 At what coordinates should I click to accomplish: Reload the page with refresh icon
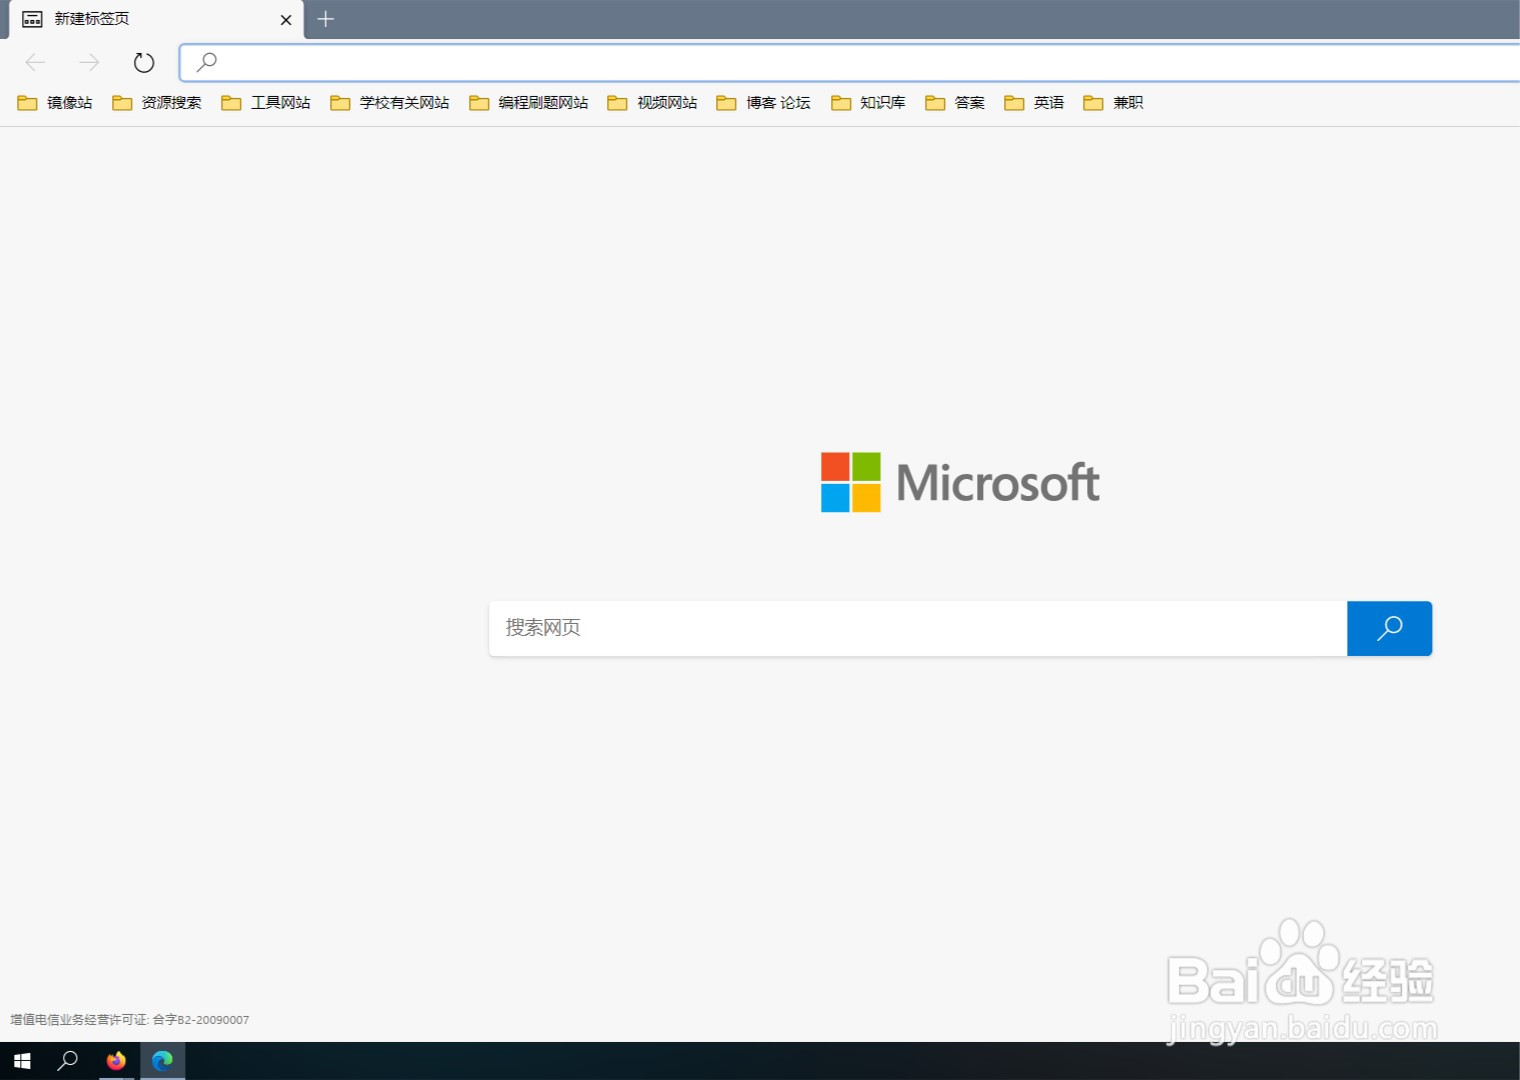(x=144, y=63)
